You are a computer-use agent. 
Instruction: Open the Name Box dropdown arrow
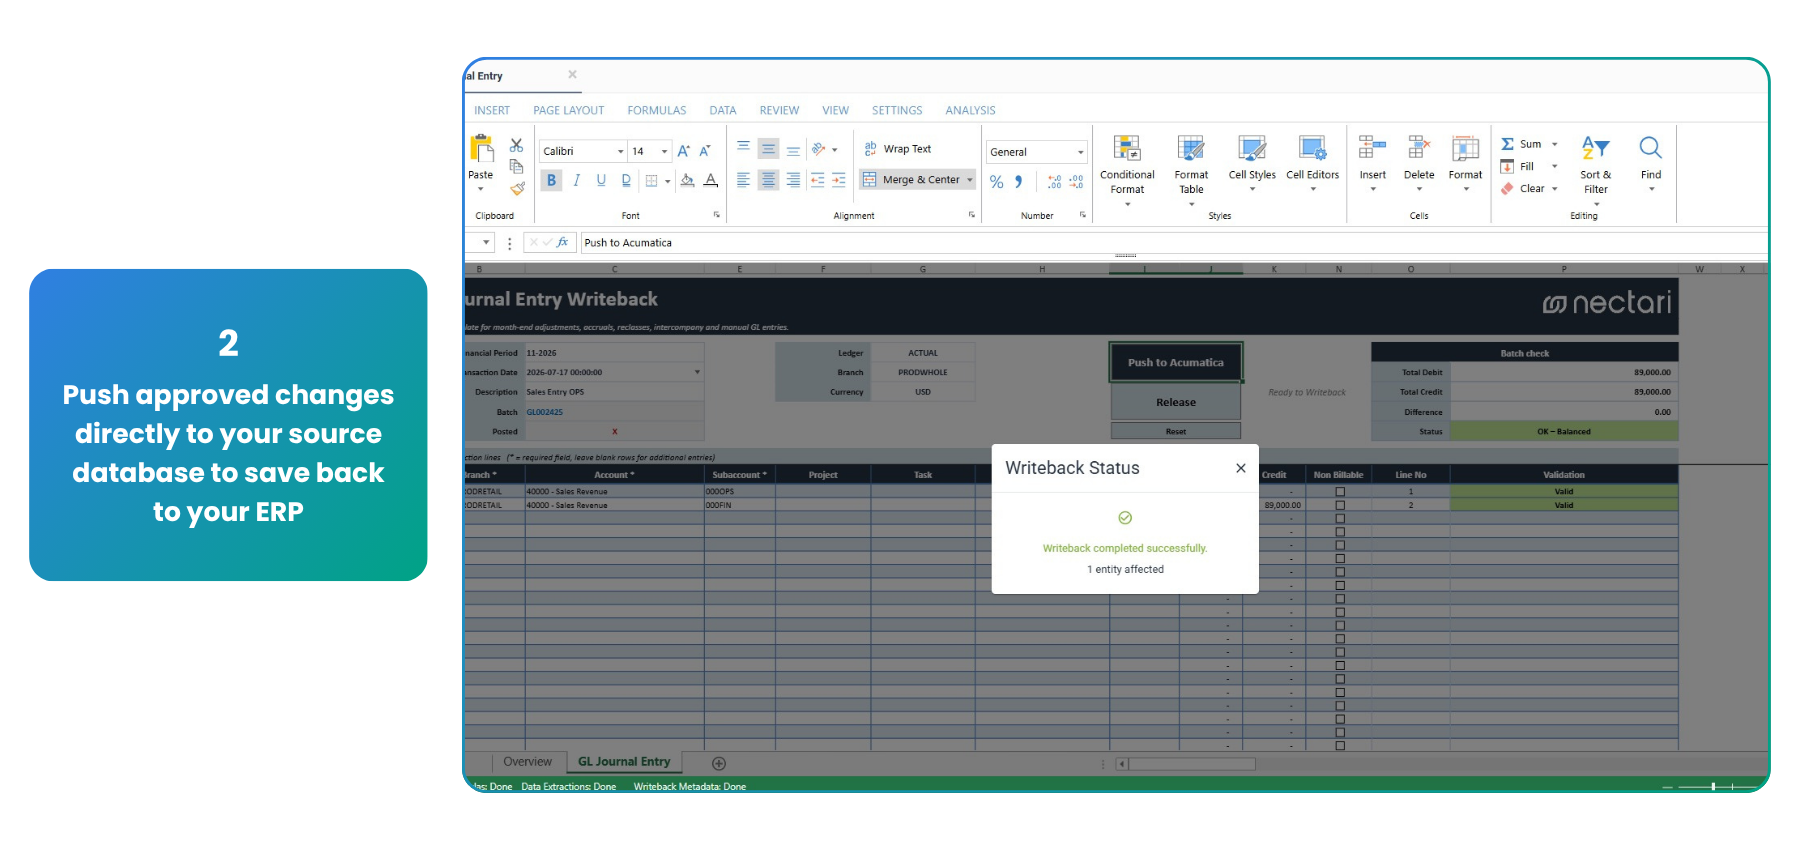point(486,242)
